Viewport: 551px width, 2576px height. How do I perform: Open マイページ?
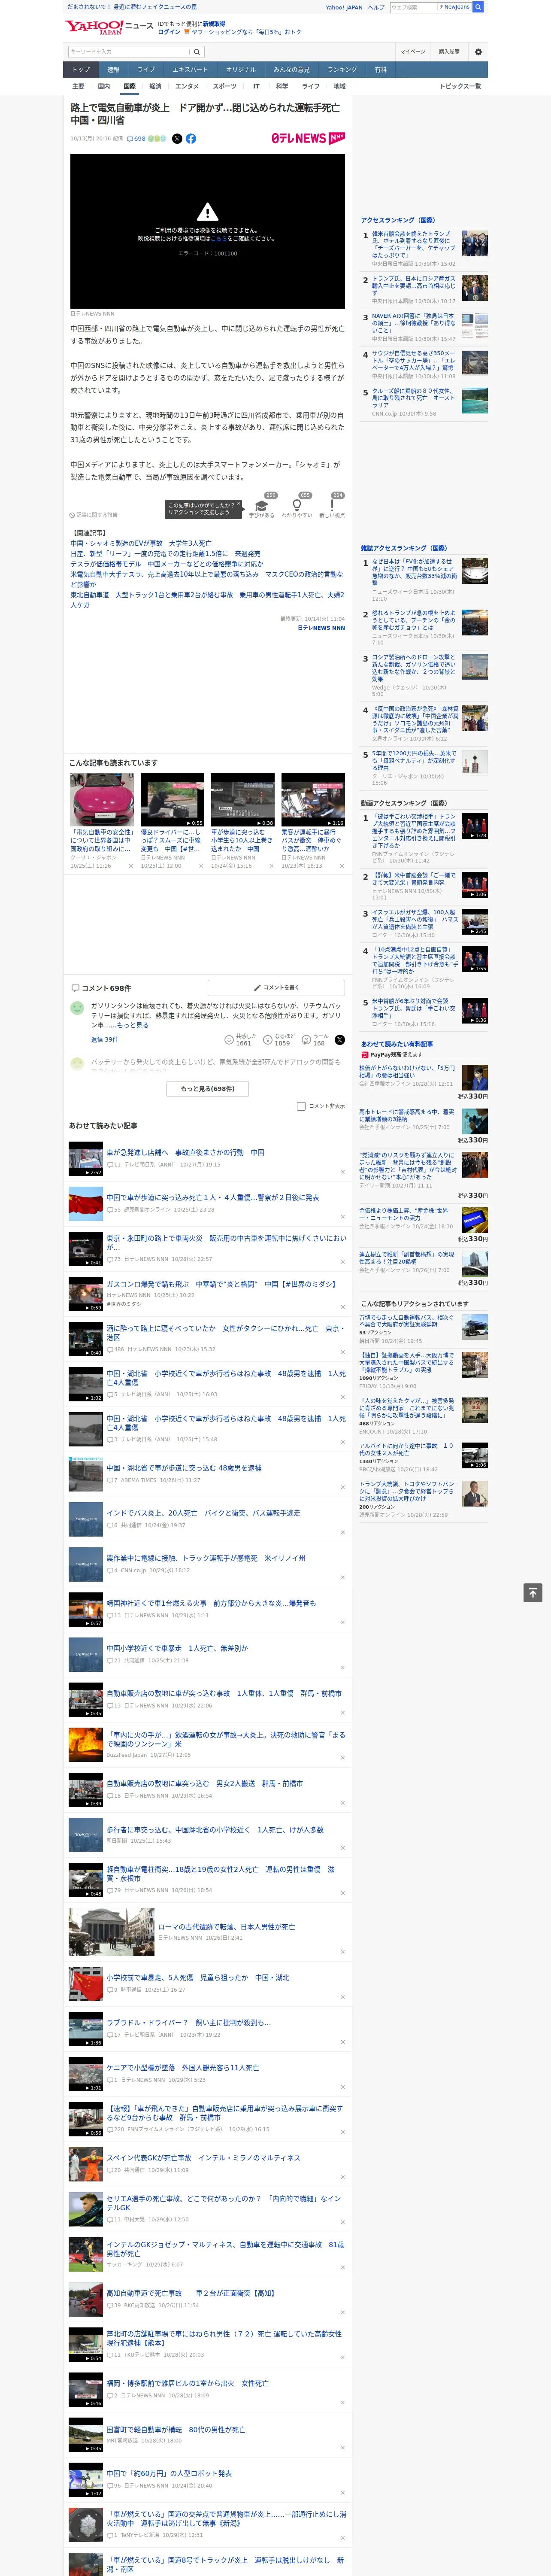point(413,52)
